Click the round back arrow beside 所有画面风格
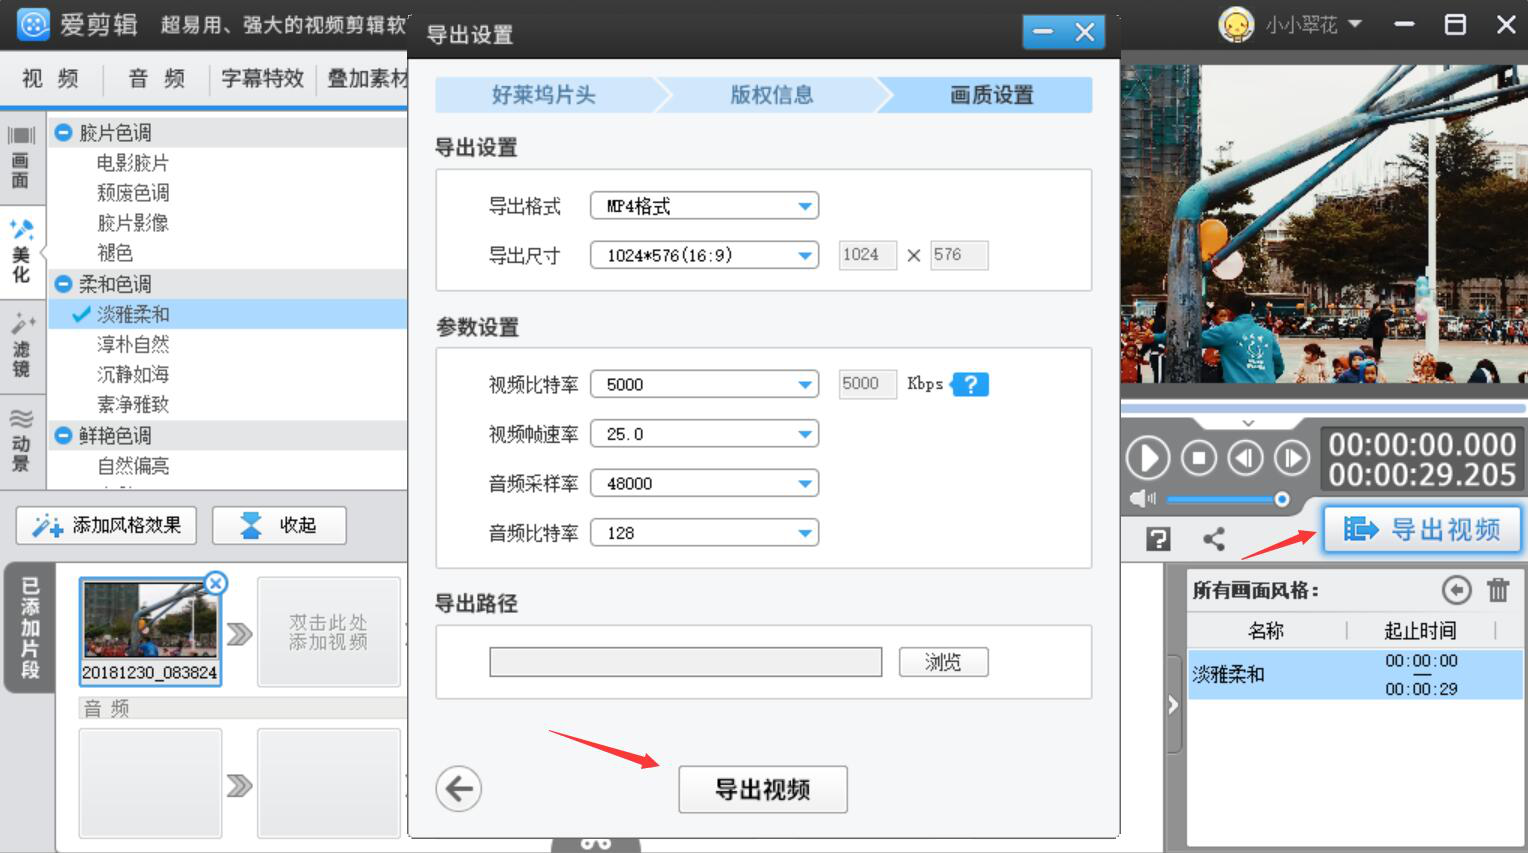This screenshot has height=853, width=1528. tap(1456, 590)
